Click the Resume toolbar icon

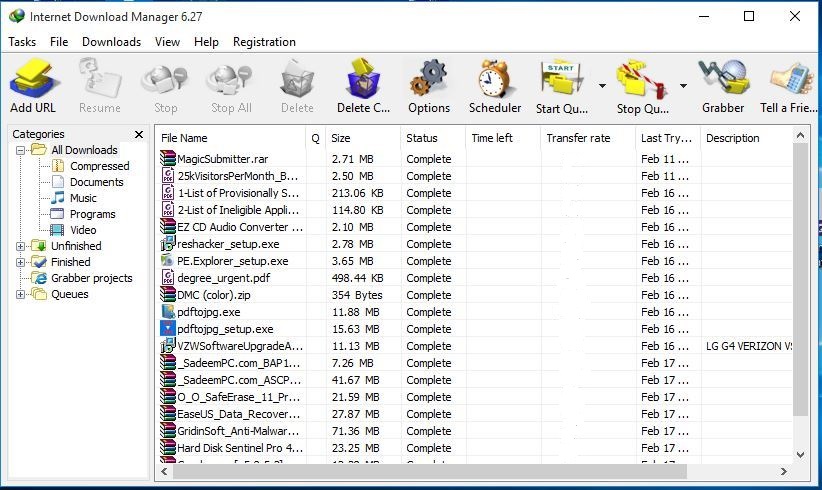coord(100,79)
